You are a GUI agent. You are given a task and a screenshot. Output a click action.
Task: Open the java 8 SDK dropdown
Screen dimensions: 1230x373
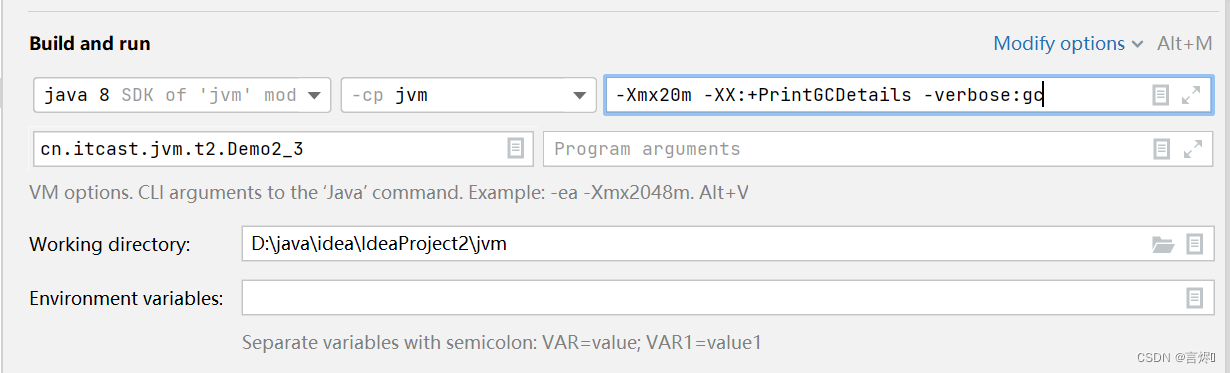(x=182, y=95)
